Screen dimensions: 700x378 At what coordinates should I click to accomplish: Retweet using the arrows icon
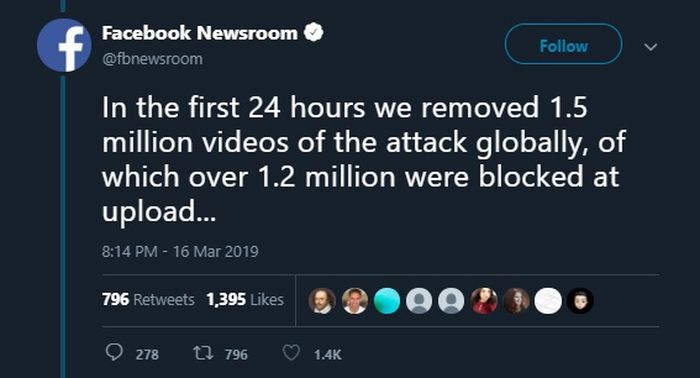pos(203,353)
